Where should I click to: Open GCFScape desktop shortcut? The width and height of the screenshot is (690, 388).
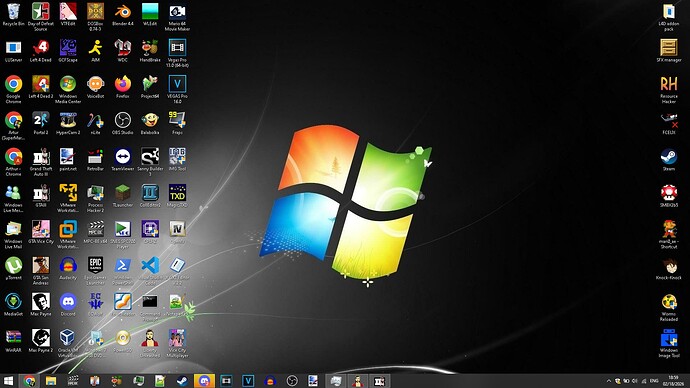68,51
